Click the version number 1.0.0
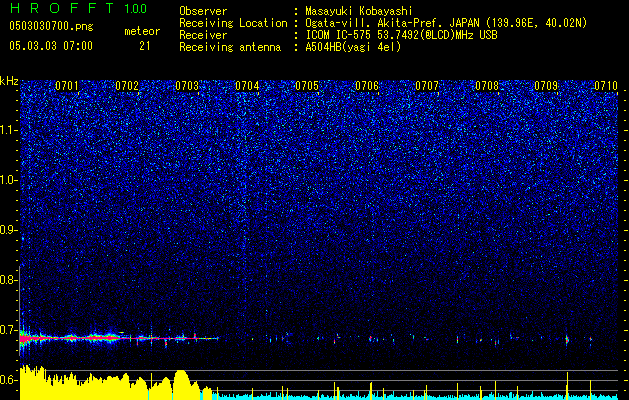This screenshot has height=400, width=629. (x=136, y=8)
